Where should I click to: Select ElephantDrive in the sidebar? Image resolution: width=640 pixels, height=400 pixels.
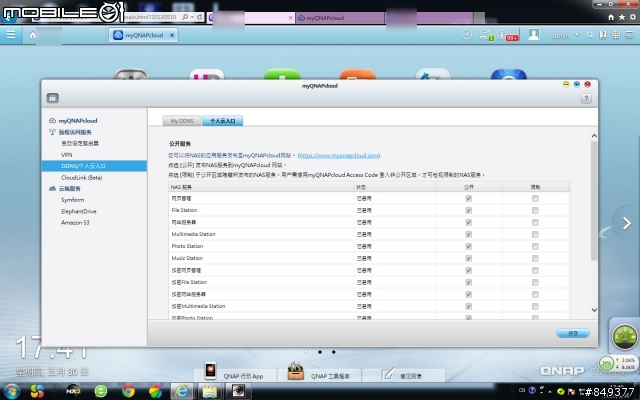pyautogui.click(x=79, y=211)
